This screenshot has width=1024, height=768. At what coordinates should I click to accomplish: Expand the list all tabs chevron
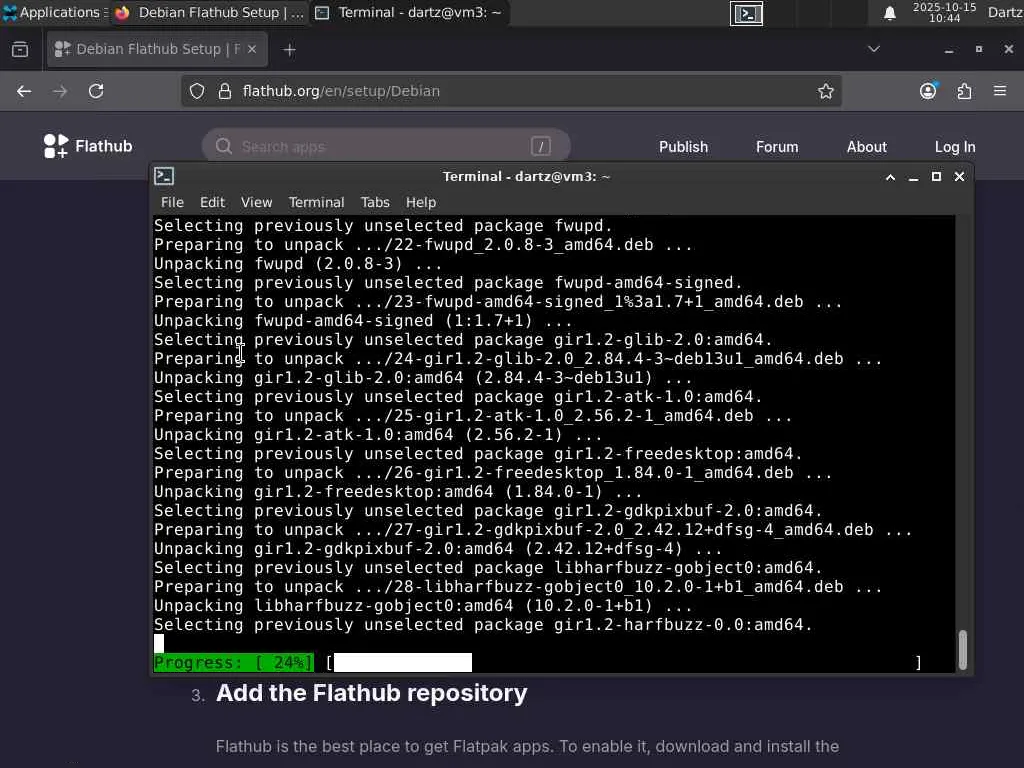874,49
